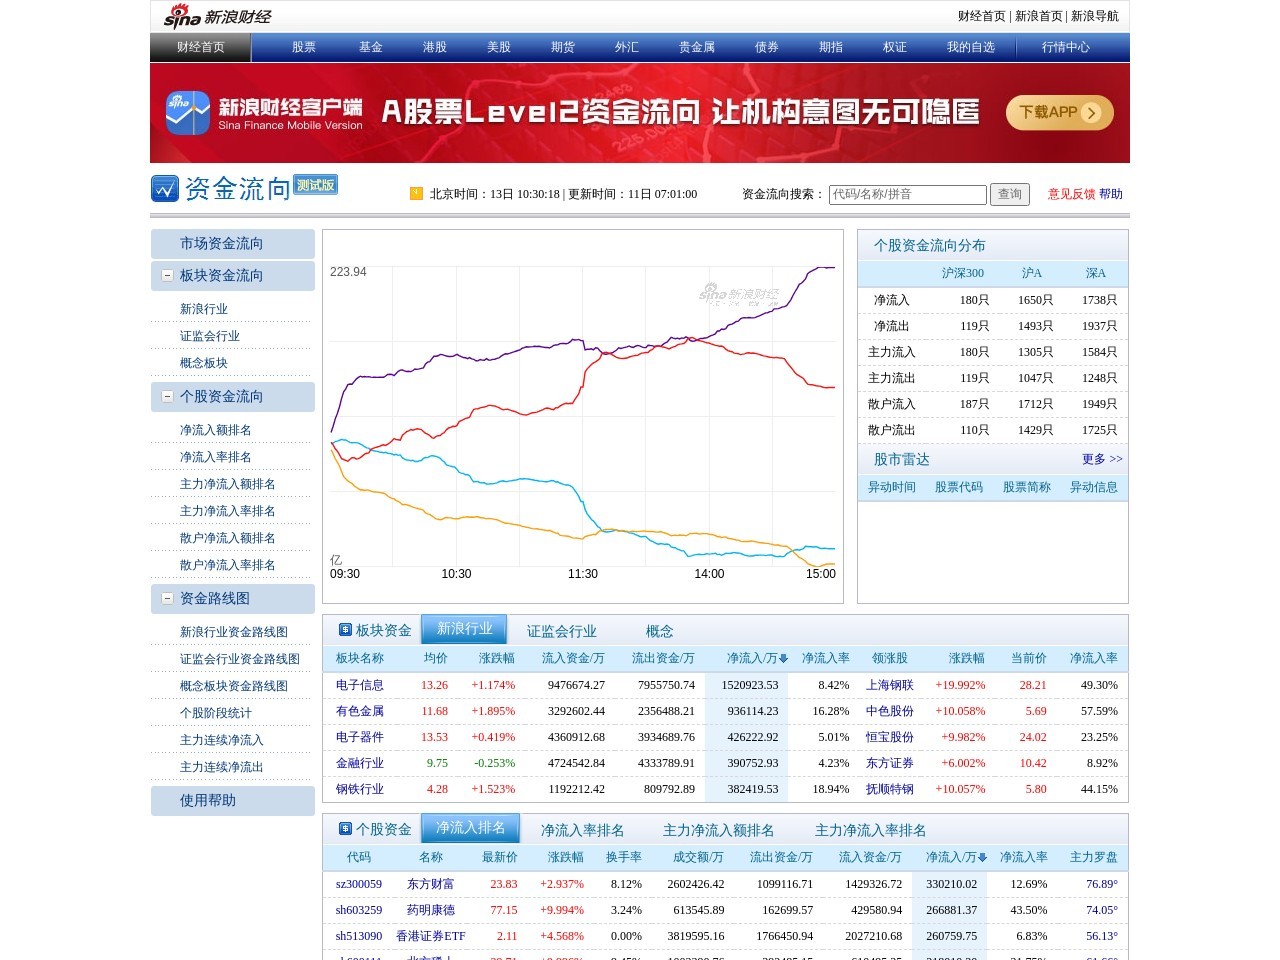Click the yellow clock icon beside 北京时间
This screenshot has width=1280, height=960.
(416, 194)
